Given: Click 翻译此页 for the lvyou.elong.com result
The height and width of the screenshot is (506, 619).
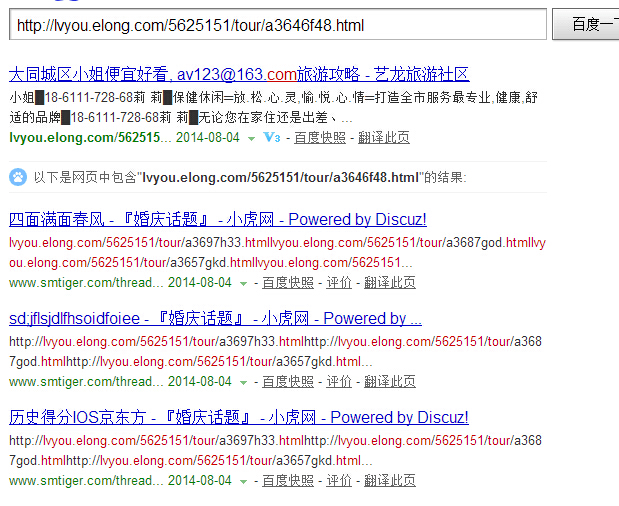Looking at the screenshot, I should pyautogui.click(x=384, y=138).
